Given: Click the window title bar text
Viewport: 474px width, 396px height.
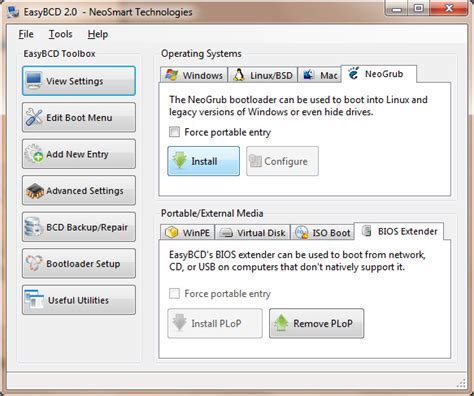Looking at the screenshot, I should coord(108,12).
